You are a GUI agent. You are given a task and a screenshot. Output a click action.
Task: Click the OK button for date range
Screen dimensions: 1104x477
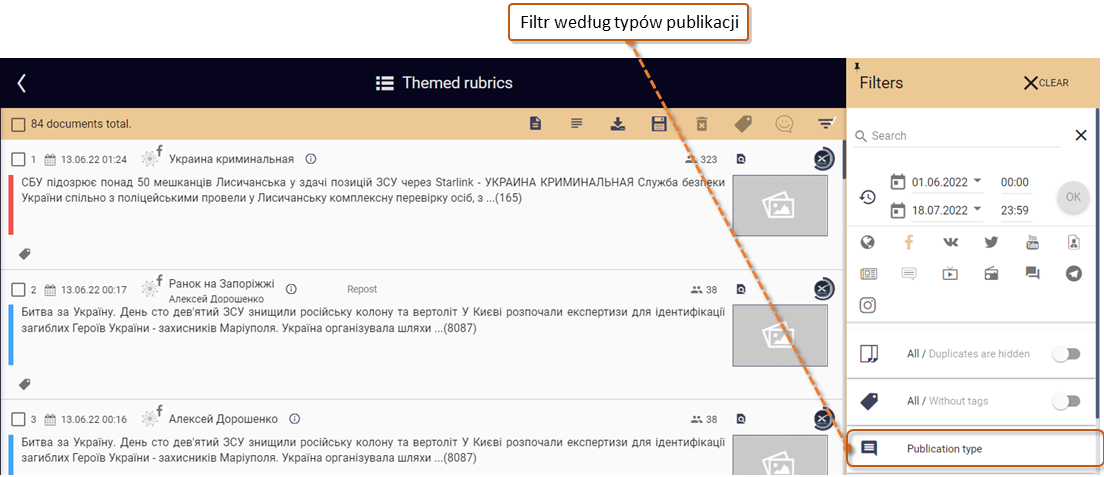coord(1073,197)
